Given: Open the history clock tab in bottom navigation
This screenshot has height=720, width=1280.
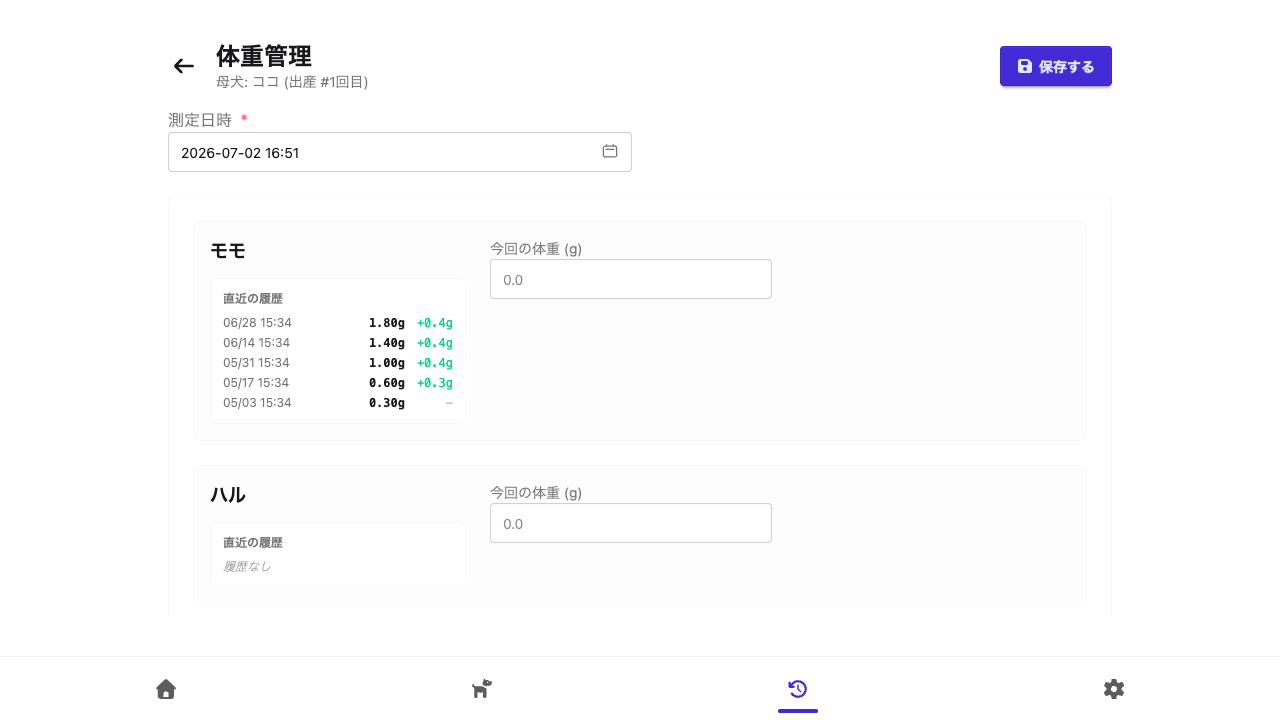Looking at the screenshot, I should [798, 689].
